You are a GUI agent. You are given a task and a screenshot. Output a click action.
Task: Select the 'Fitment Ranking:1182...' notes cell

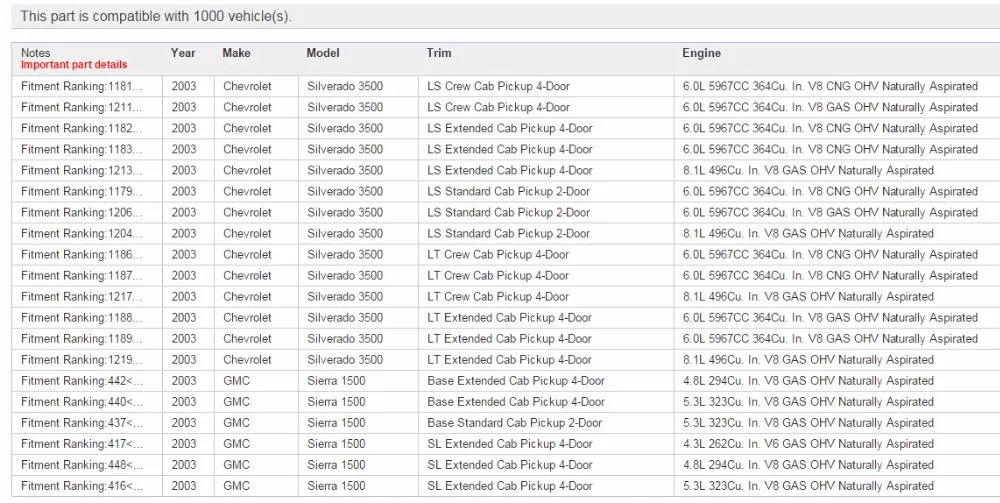tap(87, 128)
